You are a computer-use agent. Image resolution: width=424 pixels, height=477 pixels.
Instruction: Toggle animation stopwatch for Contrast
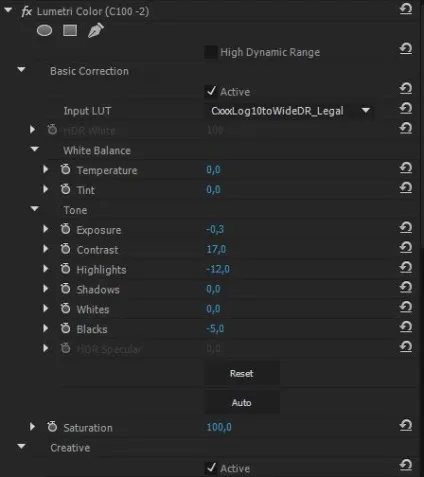coord(65,249)
